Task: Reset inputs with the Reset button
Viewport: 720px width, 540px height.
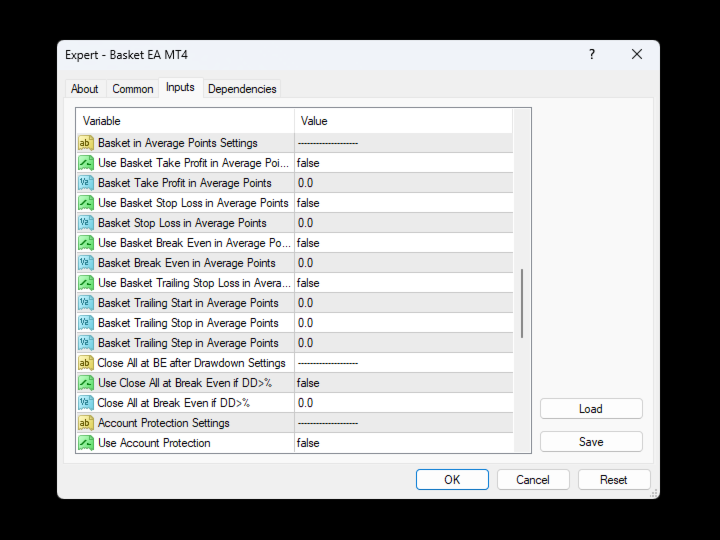Action: (614, 480)
